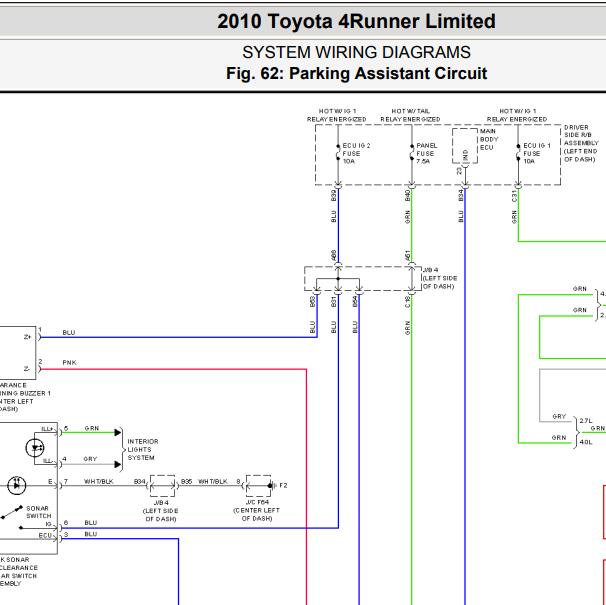This screenshot has height=605, width=606.
Task: Click the "C18" connector label
Action: (407, 302)
